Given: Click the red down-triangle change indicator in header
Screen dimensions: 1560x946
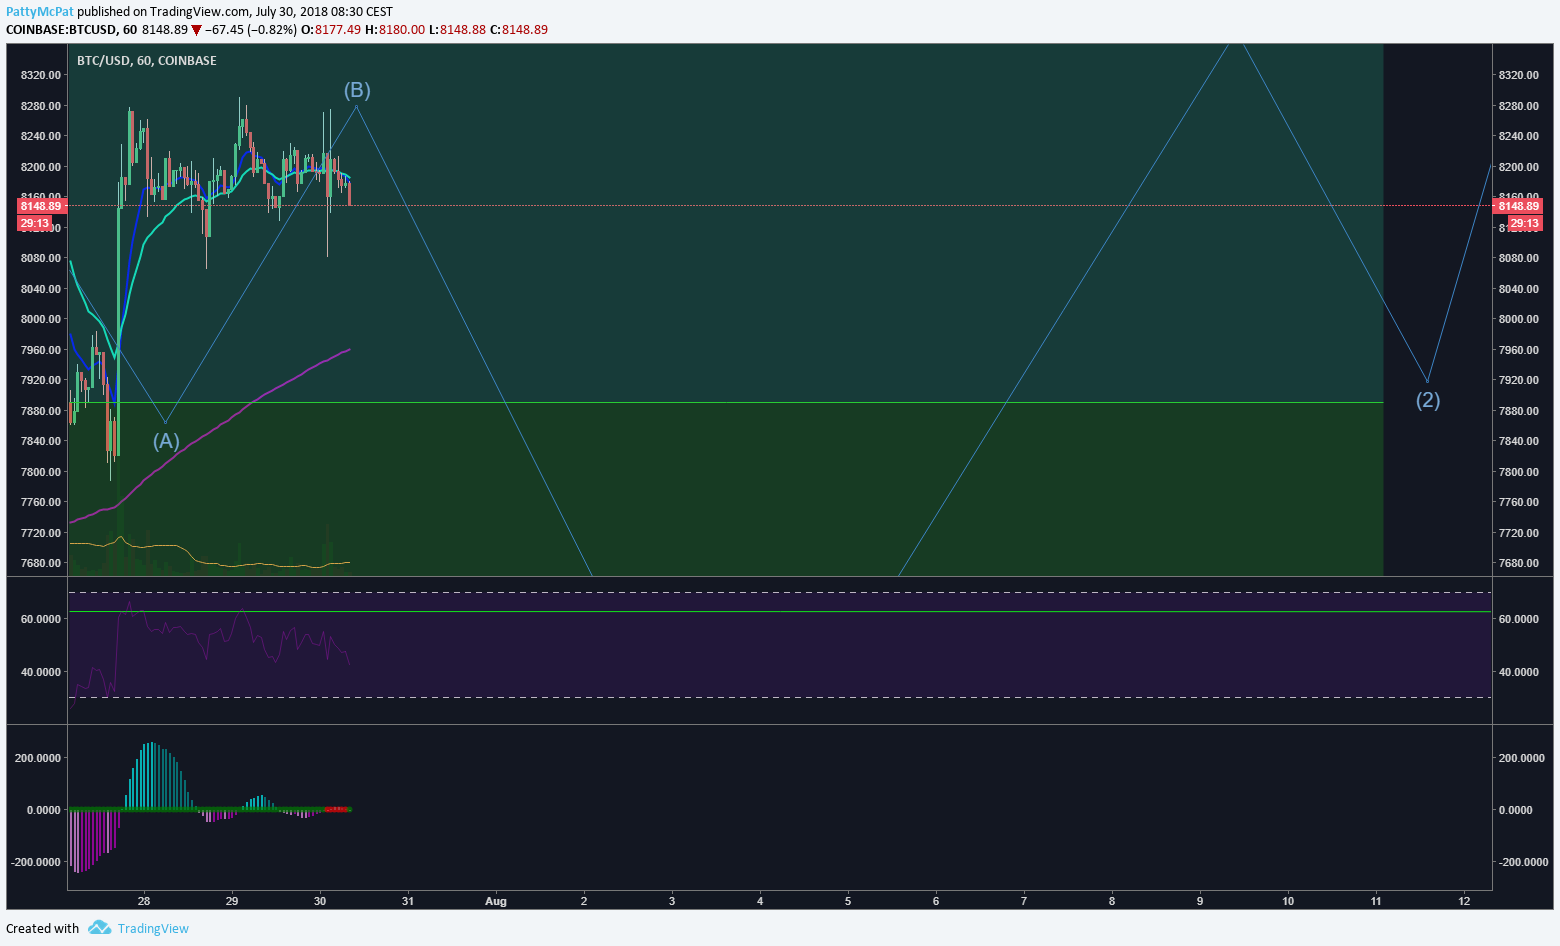Looking at the screenshot, I should pyautogui.click(x=196, y=30).
